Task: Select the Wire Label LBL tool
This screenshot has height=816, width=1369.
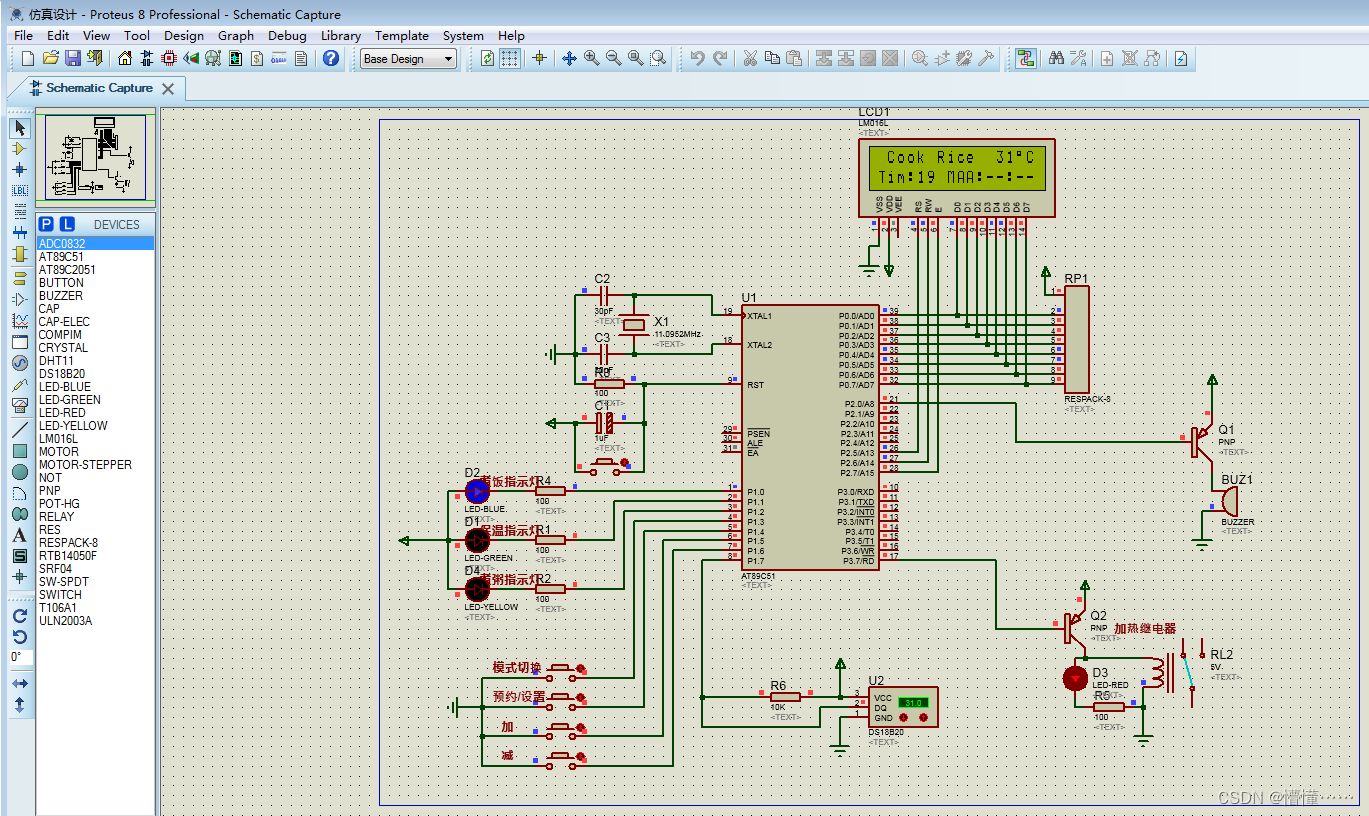Action: pyautogui.click(x=20, y=191)
